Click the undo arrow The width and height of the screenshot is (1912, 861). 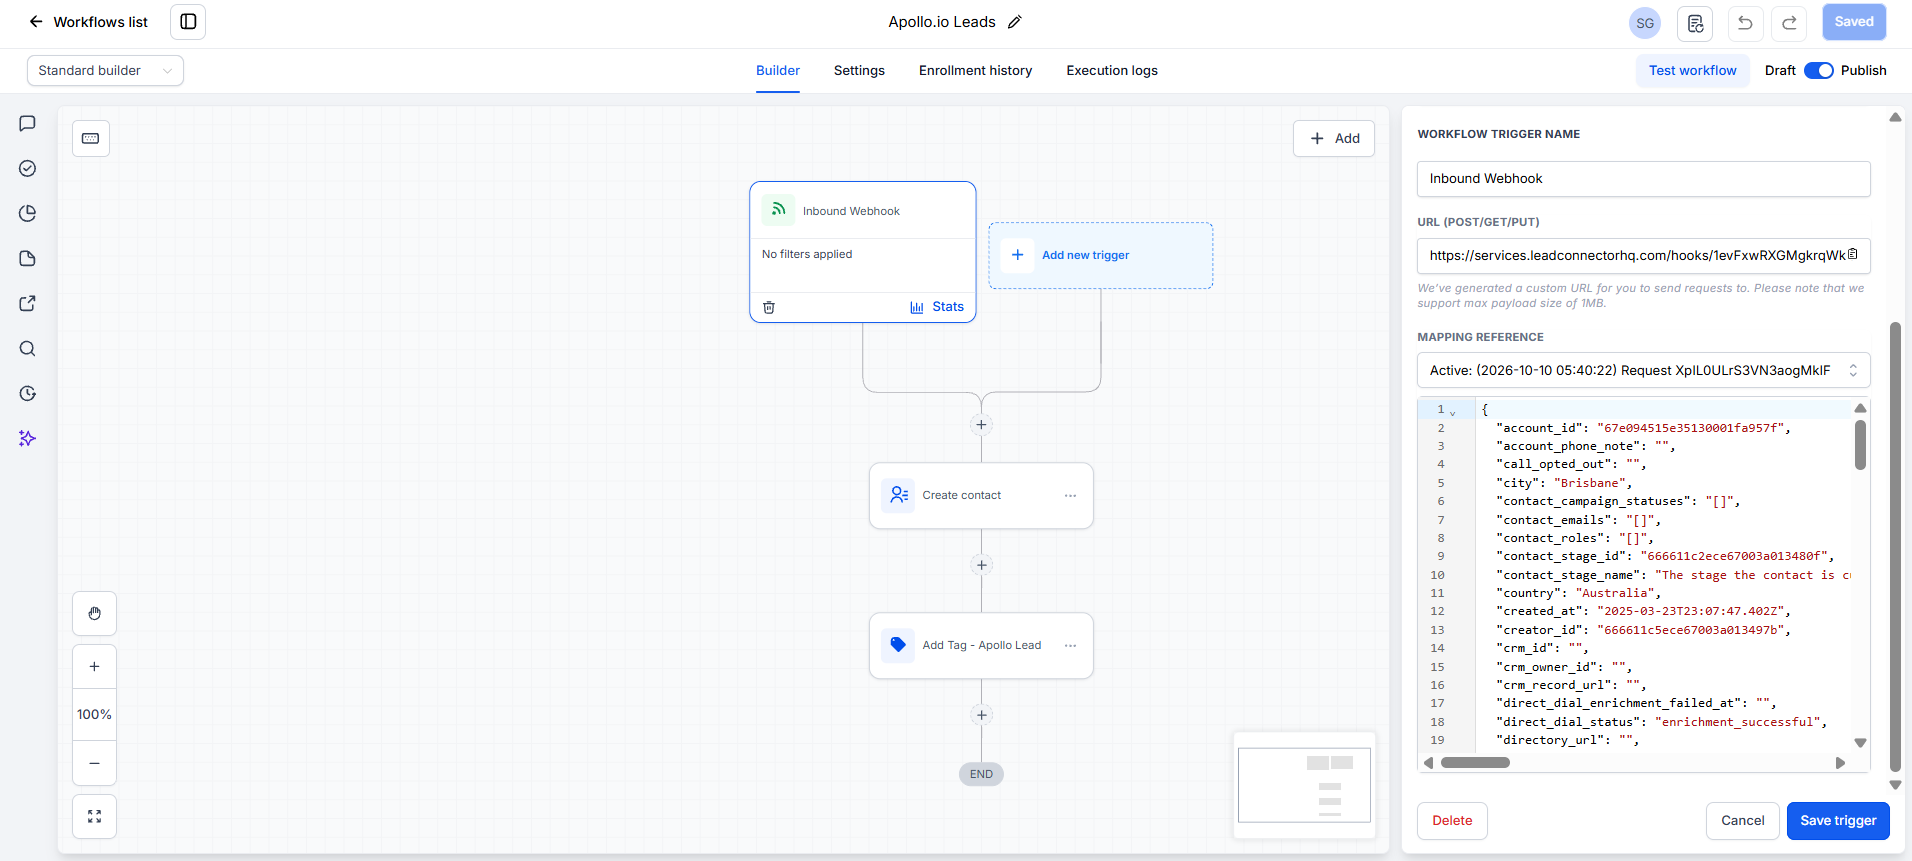(1745, 23)
